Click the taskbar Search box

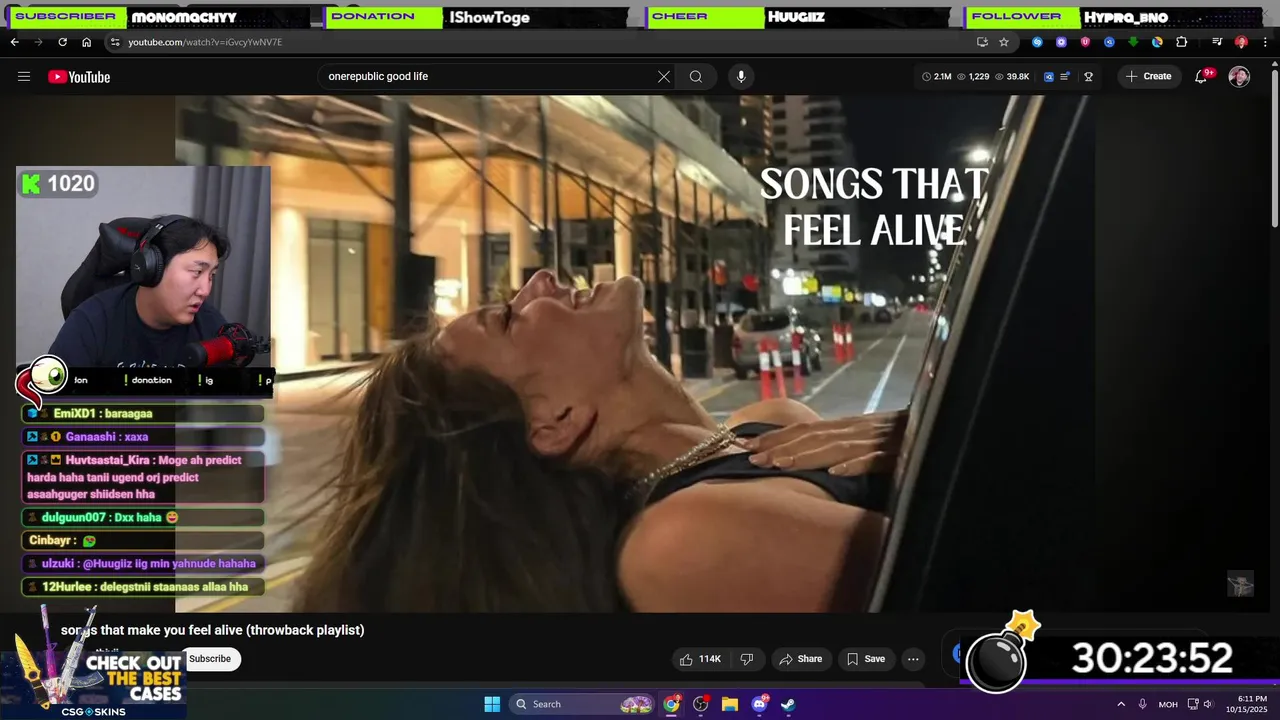click(583, 704)
